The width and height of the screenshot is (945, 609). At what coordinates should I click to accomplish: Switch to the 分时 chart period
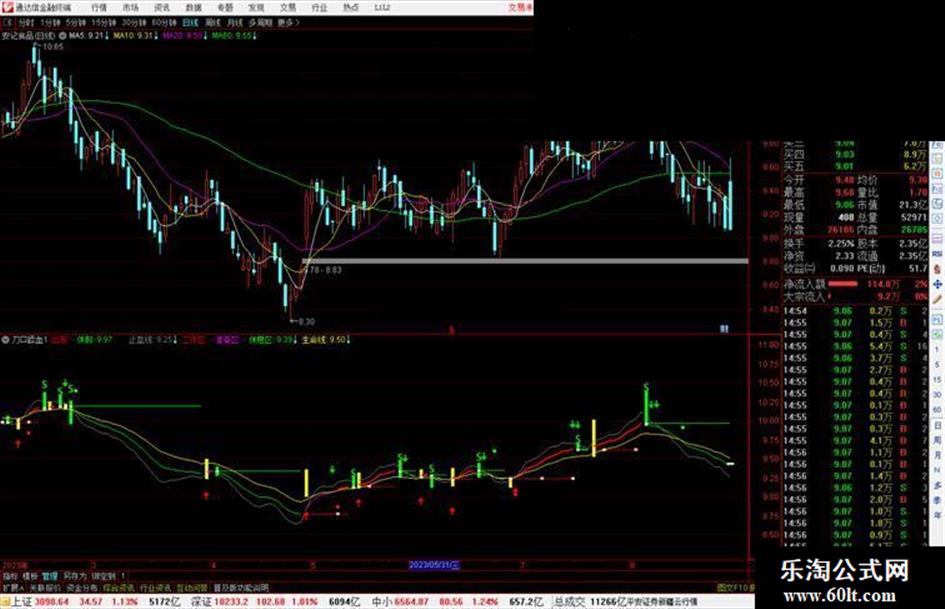(x=26, y=23)
